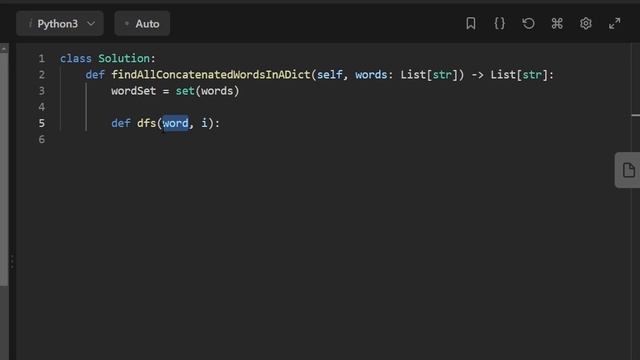Click line number 4 in the gutter

(42, 107)
